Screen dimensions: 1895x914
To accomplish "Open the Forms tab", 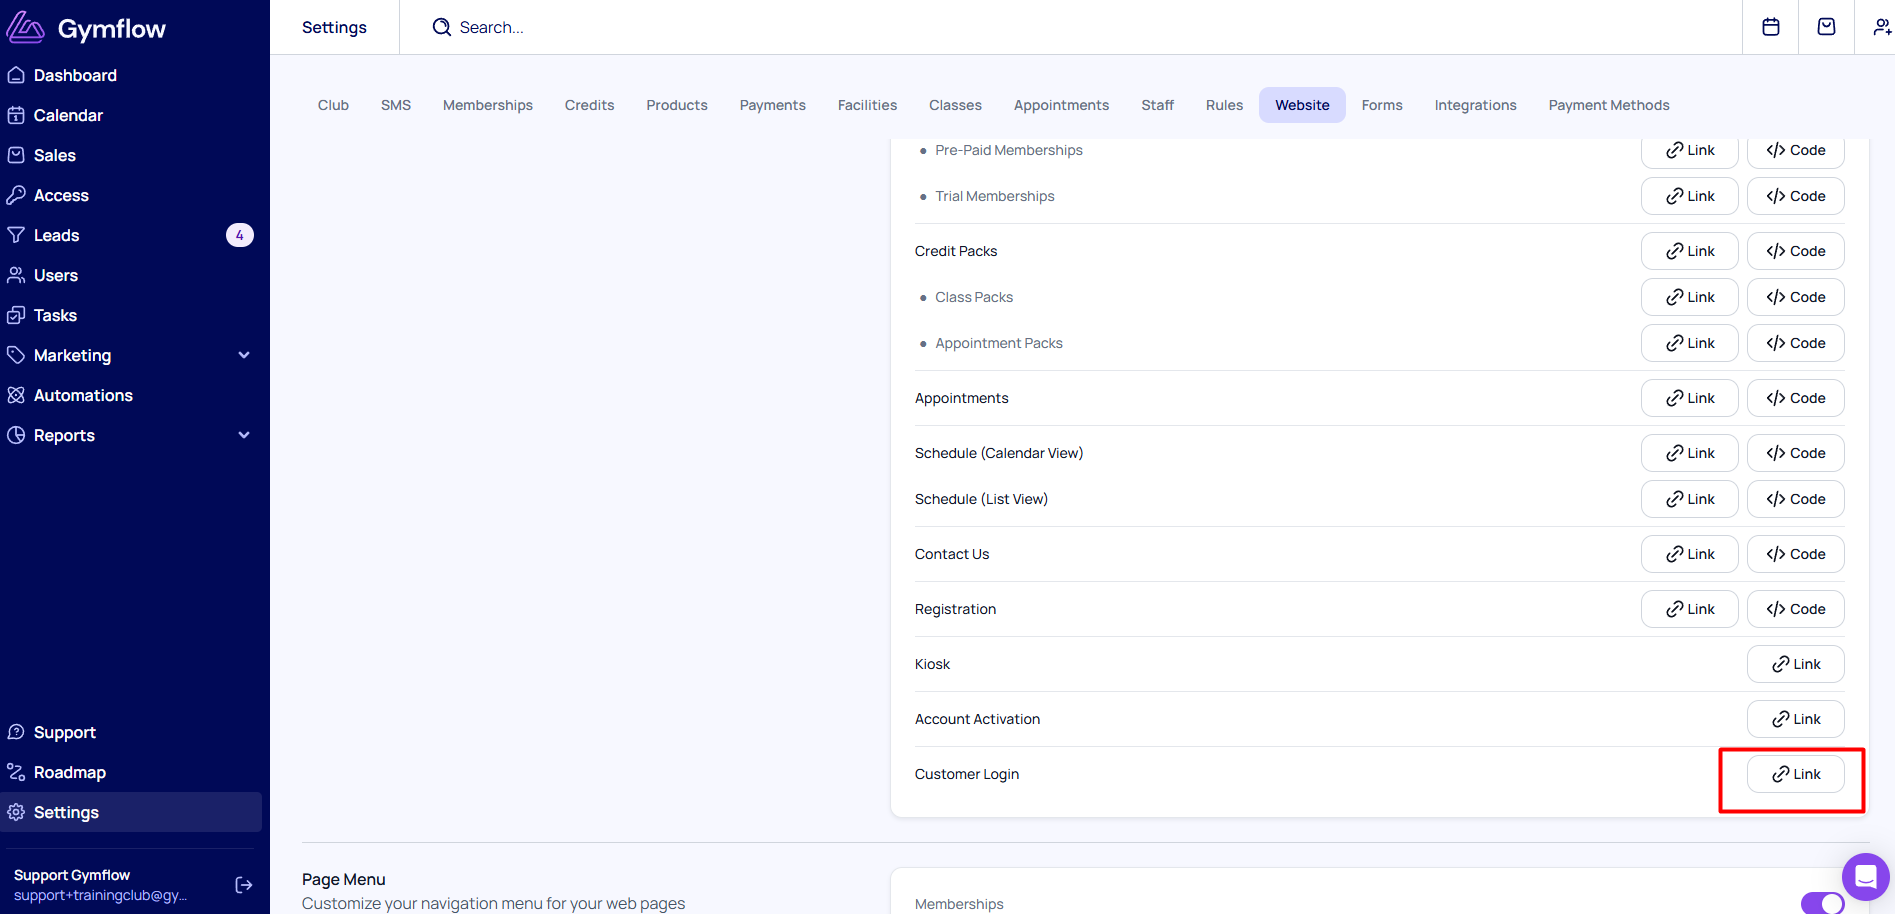I will pos(1382,105).
